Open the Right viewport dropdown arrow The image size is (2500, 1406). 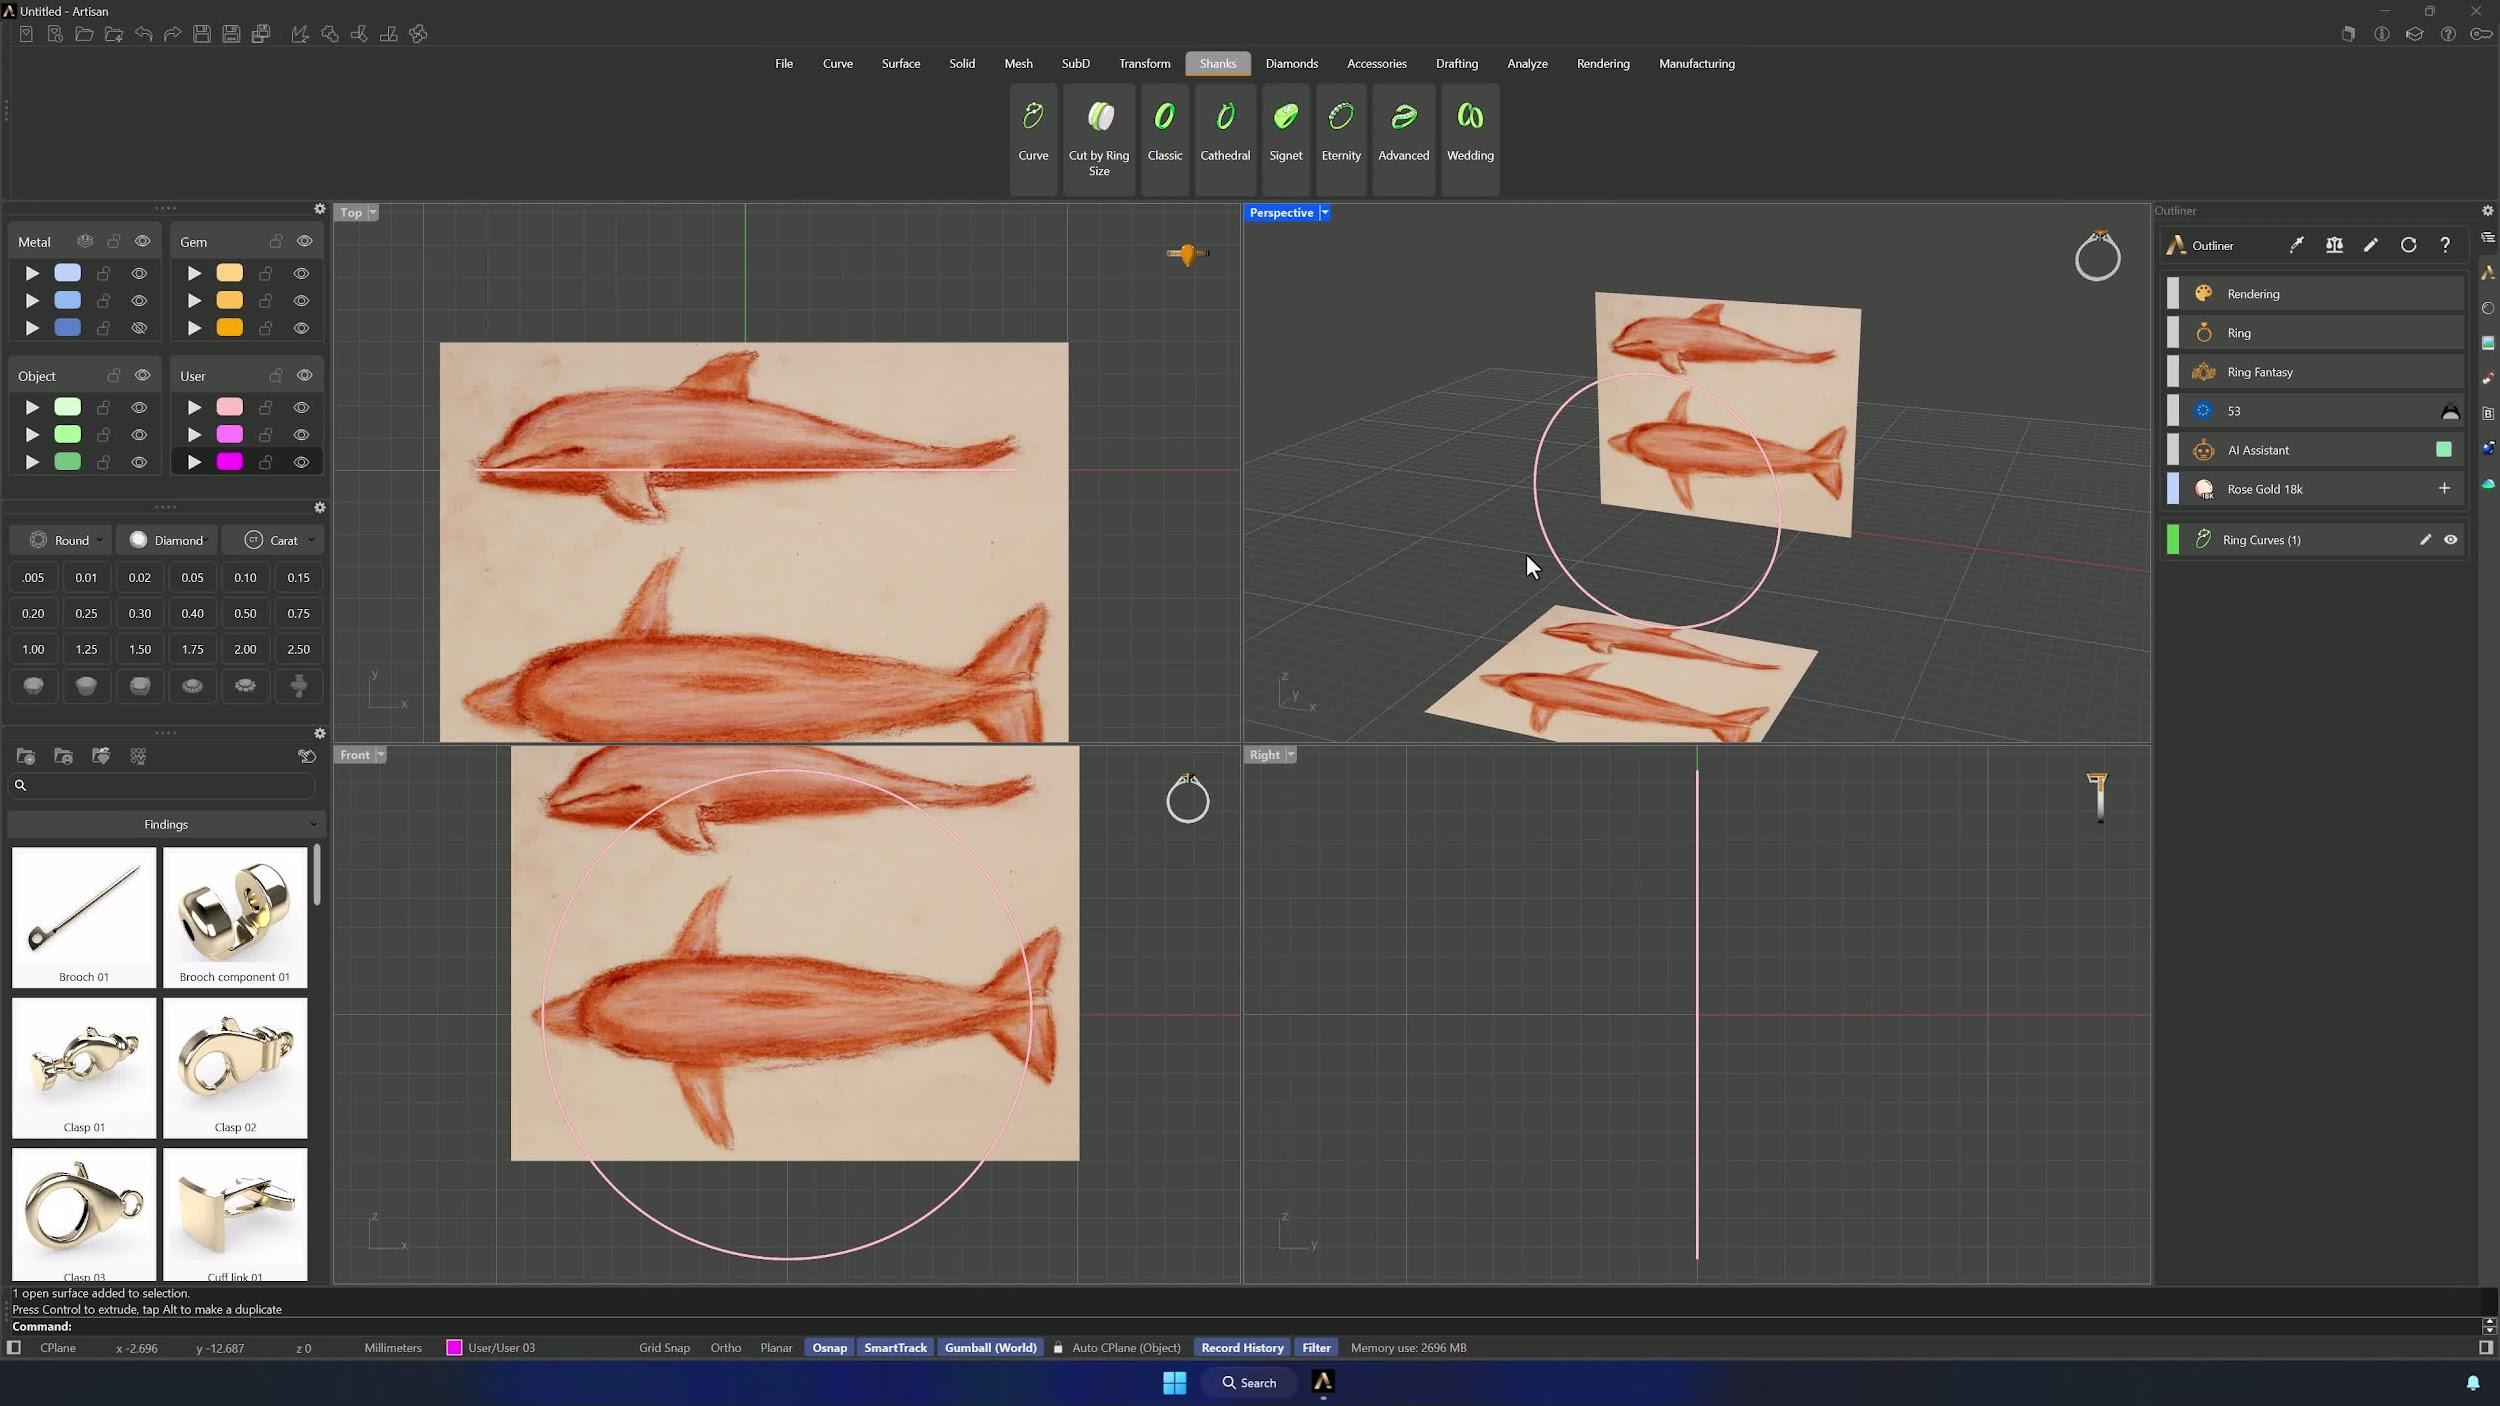(1290, 755)
